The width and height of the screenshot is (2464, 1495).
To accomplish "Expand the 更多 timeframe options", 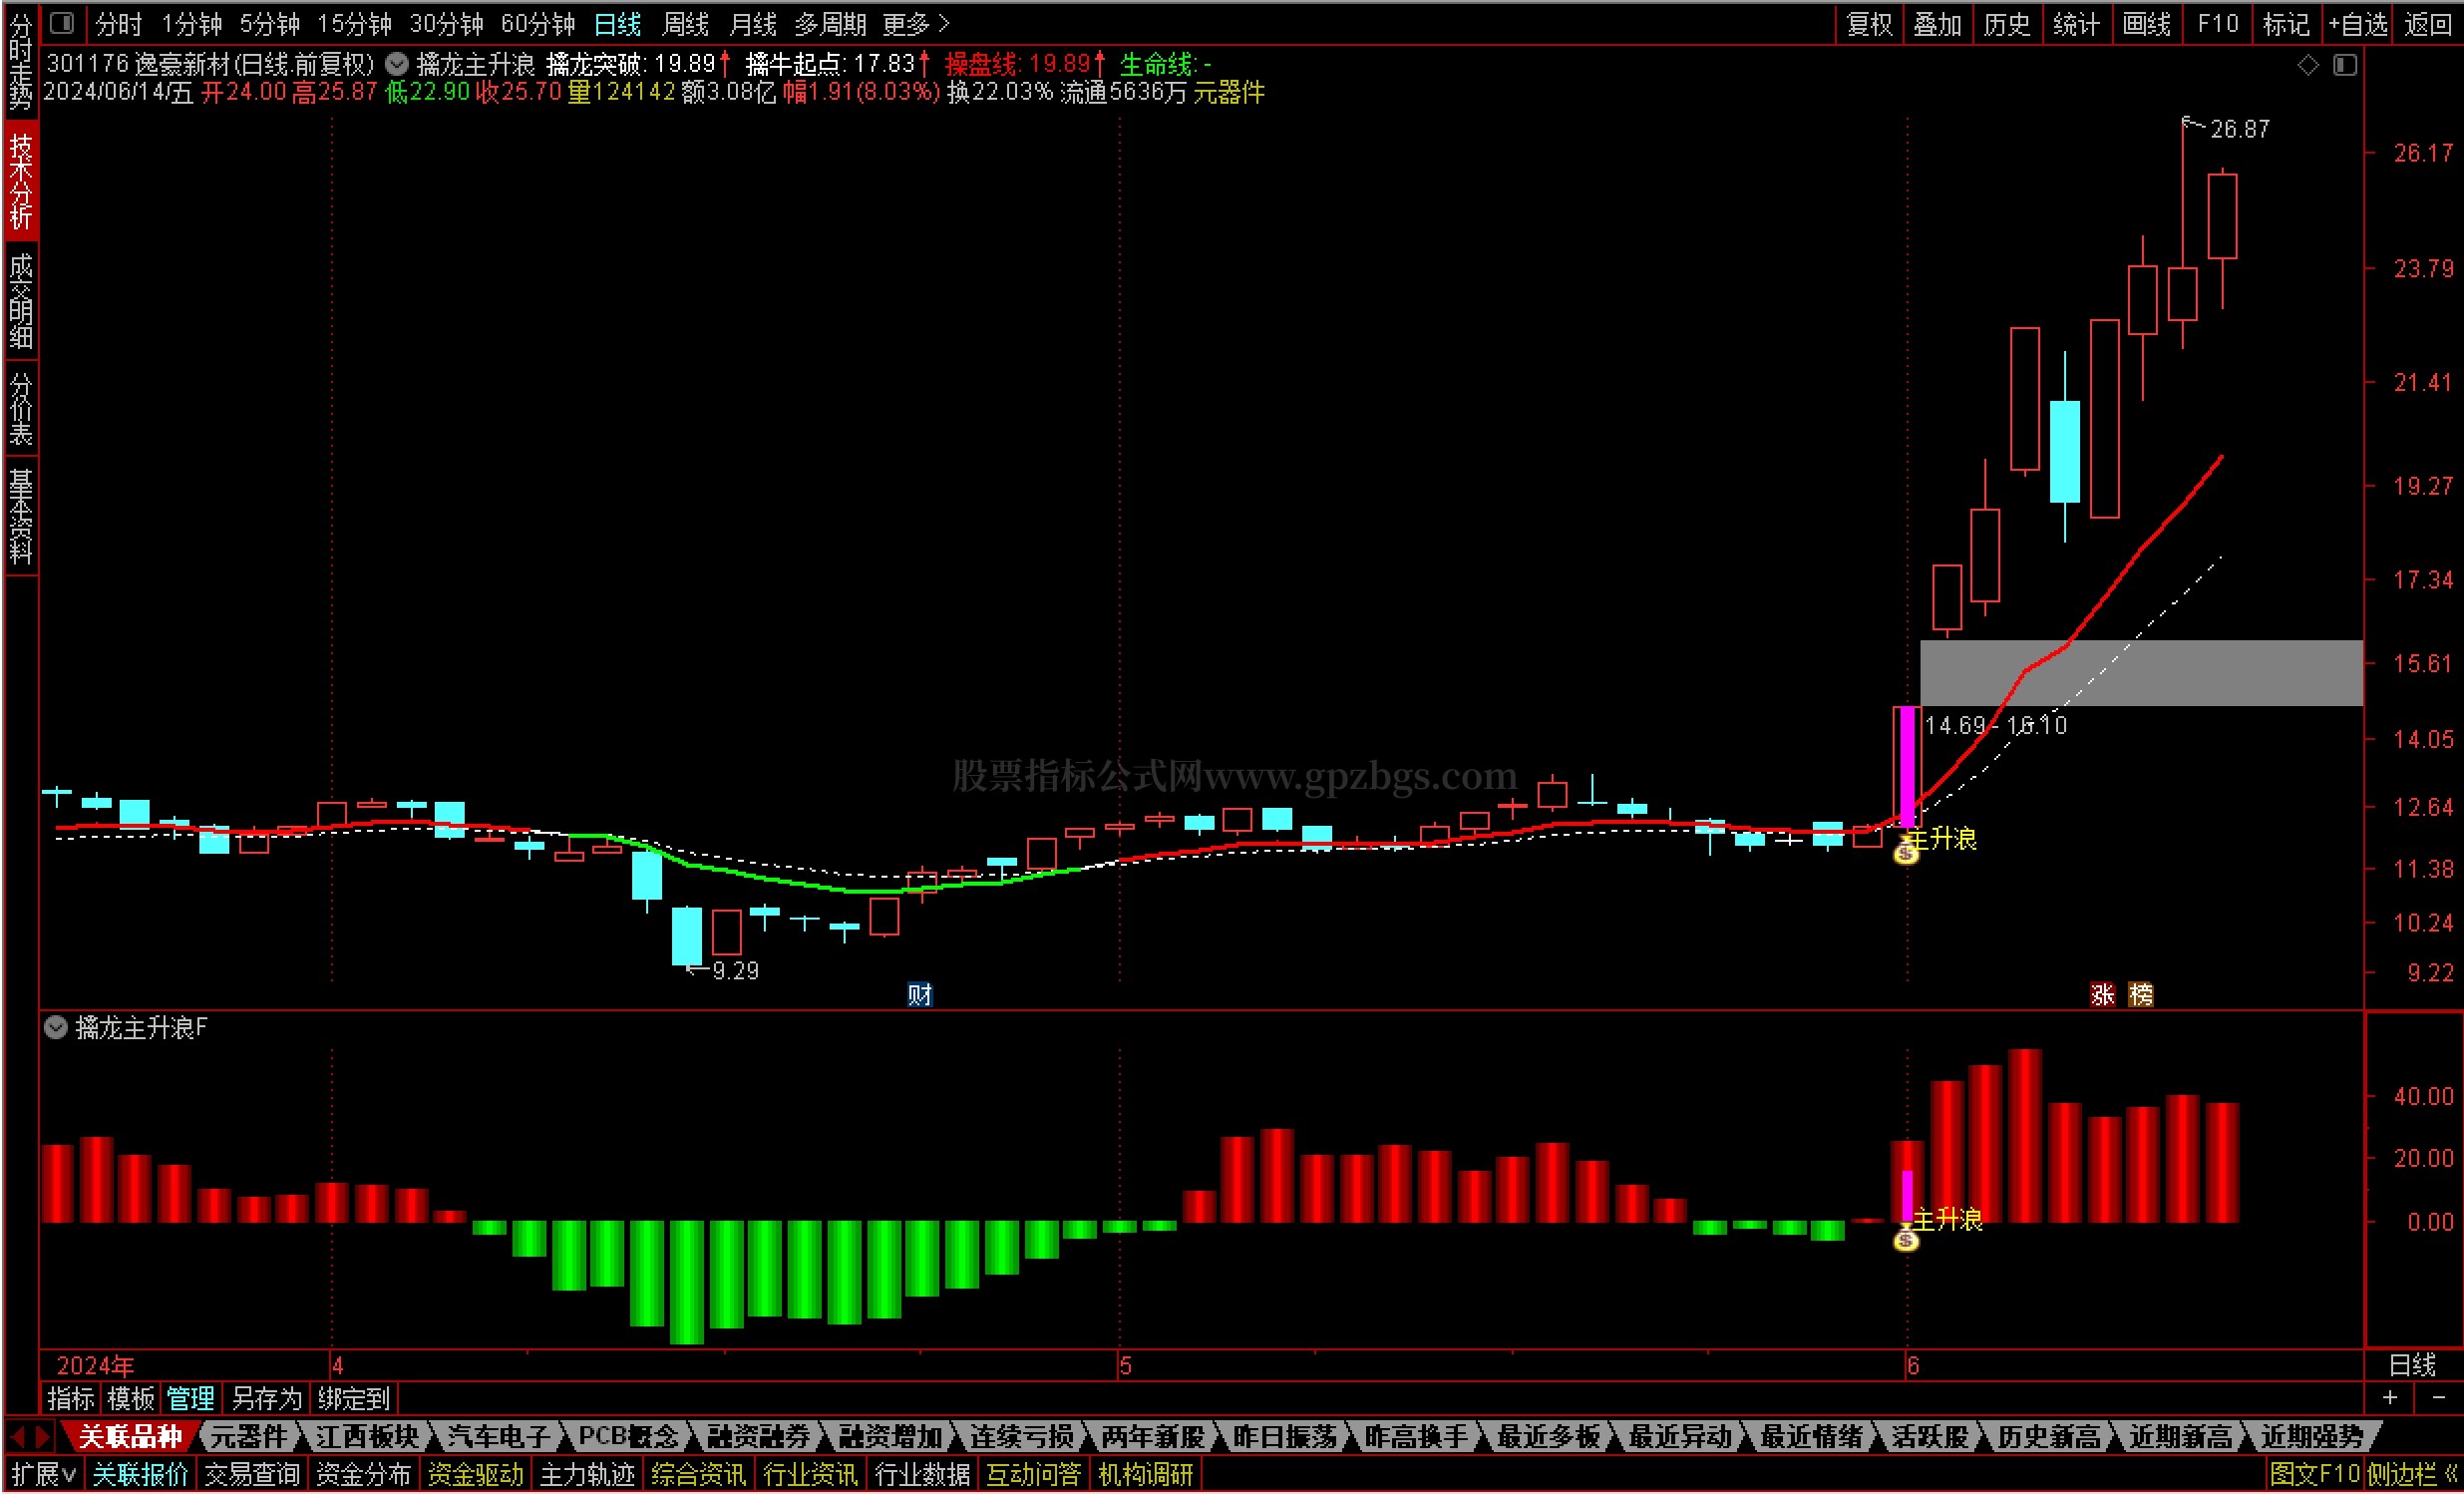I will tap(915, 23).
